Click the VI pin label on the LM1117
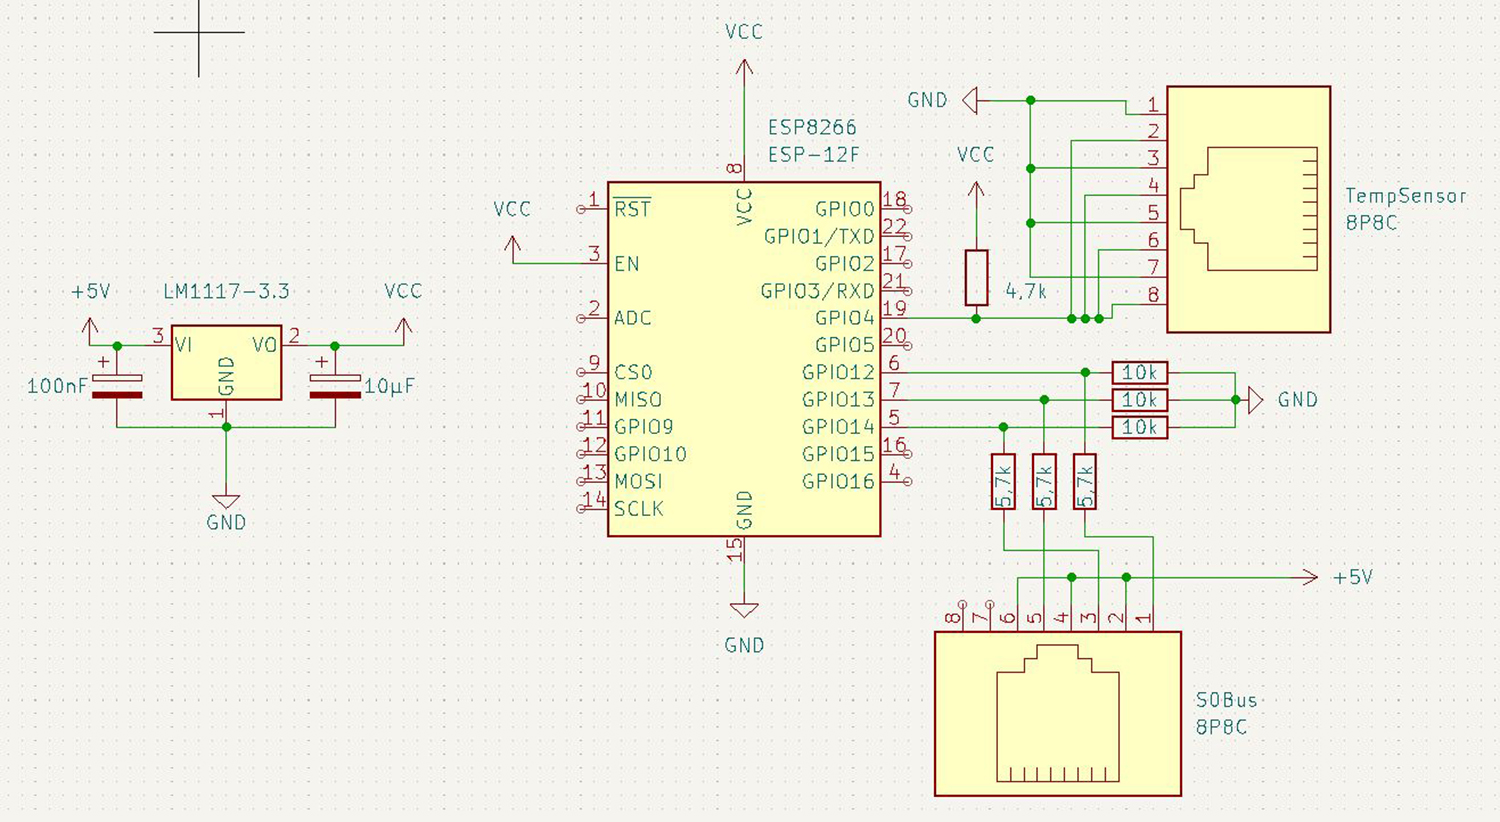Image resolution: width=1500 pixels, height=822 pixels. coord(184,345)
